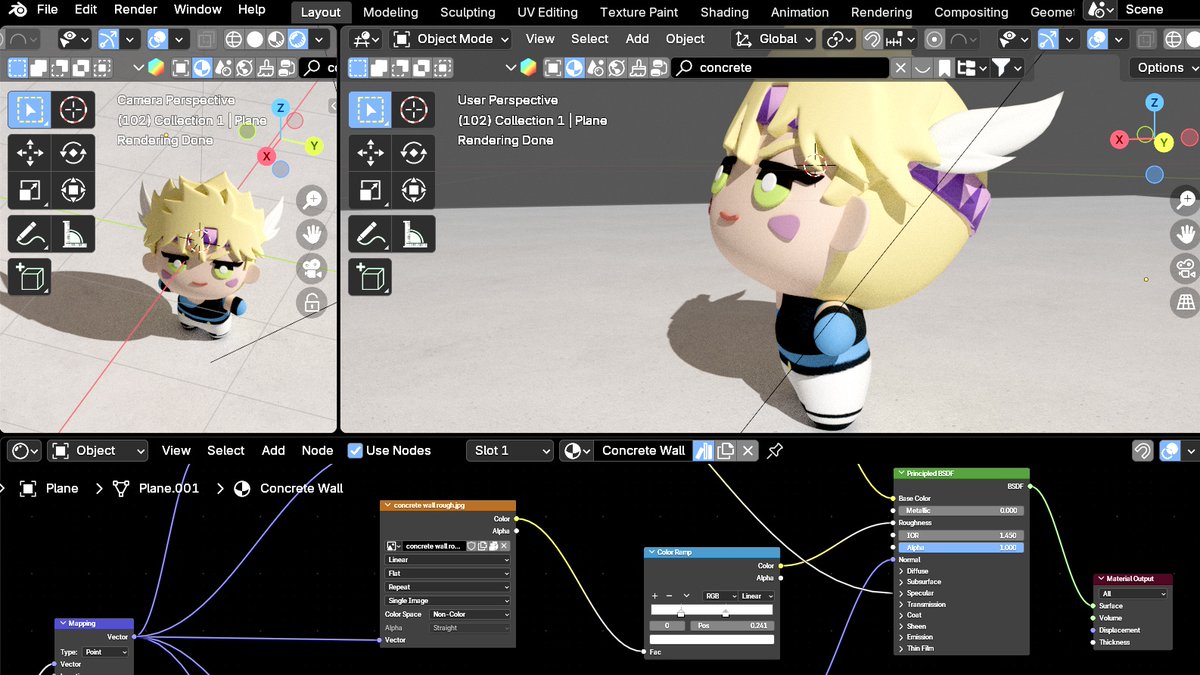Switch Camera Perspective viewport to solid shading
The image size is (1200, 675).
pos(254,40)
